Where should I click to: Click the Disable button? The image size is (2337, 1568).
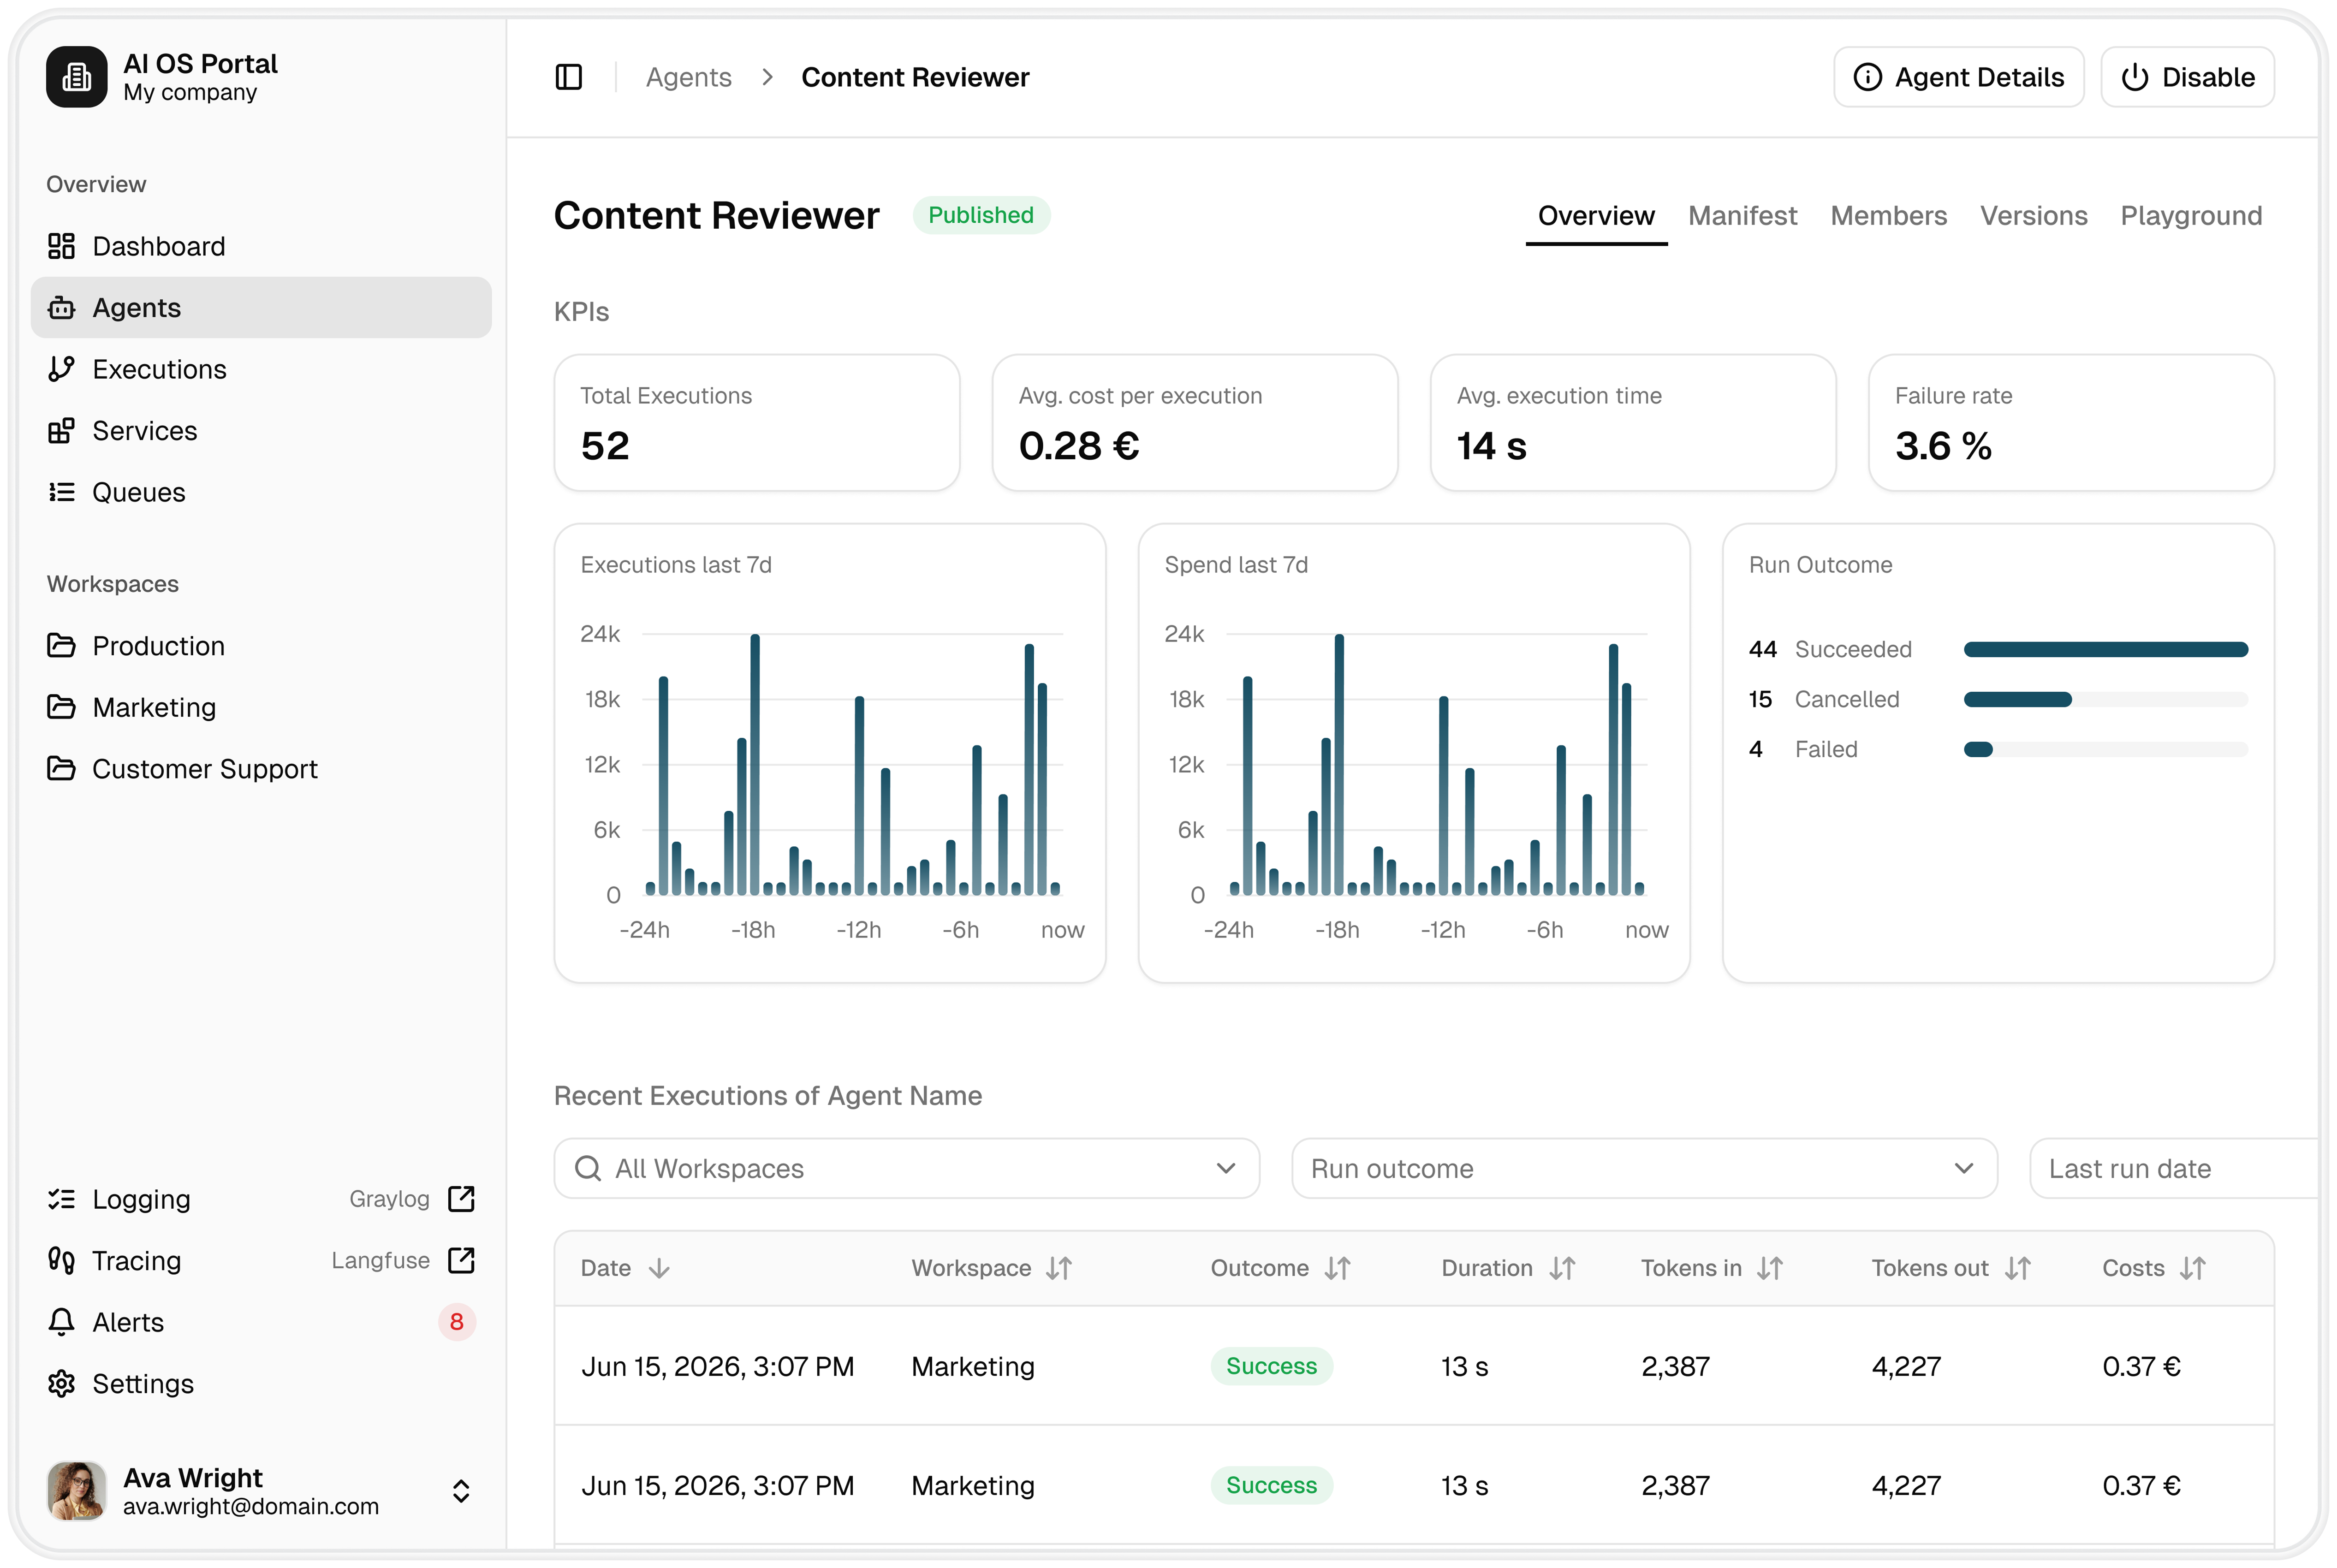click(2187, 77)
